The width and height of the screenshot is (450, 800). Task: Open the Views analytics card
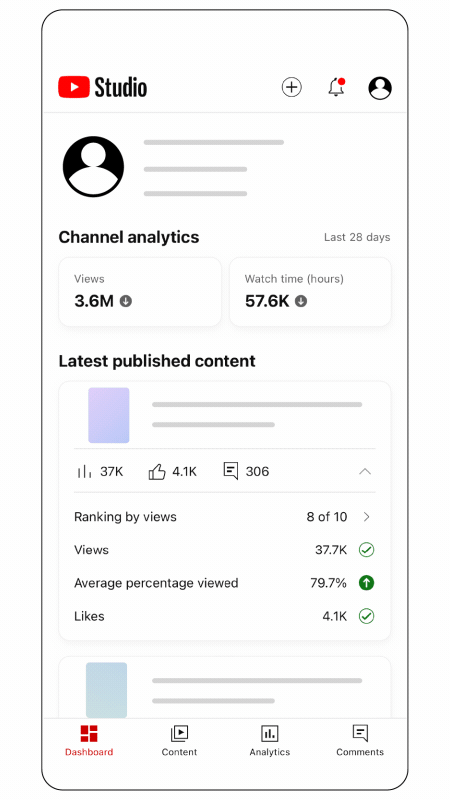[140, 292]
